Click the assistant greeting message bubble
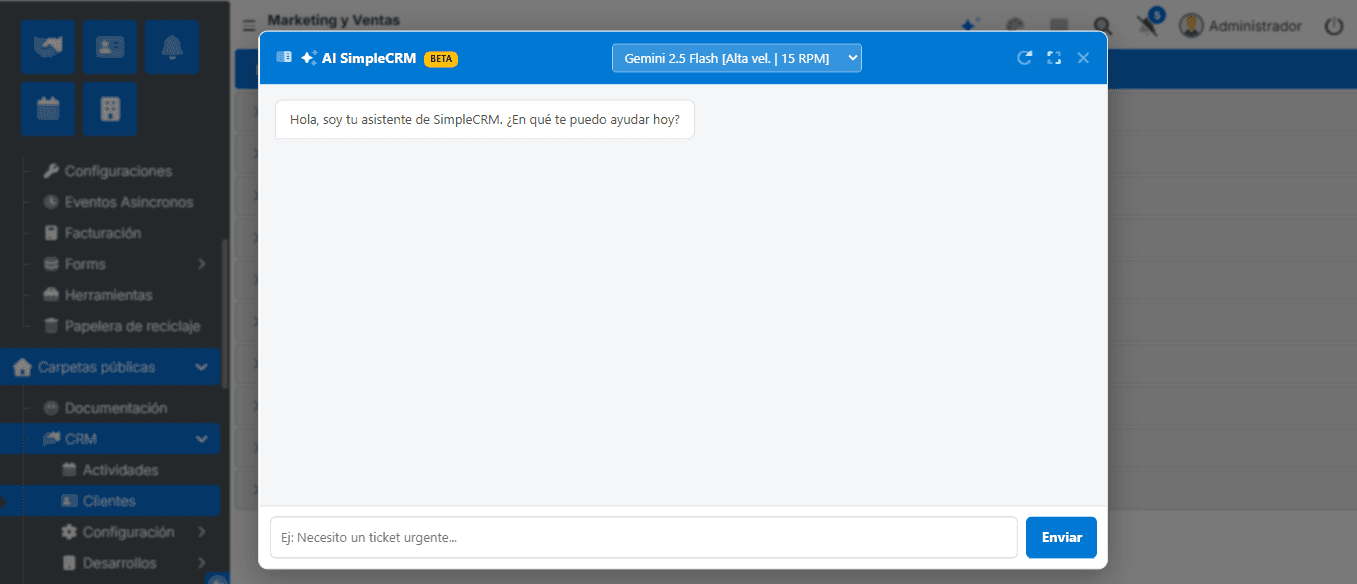The width and height of the screenshot is (1357, 584). [485, 119]
